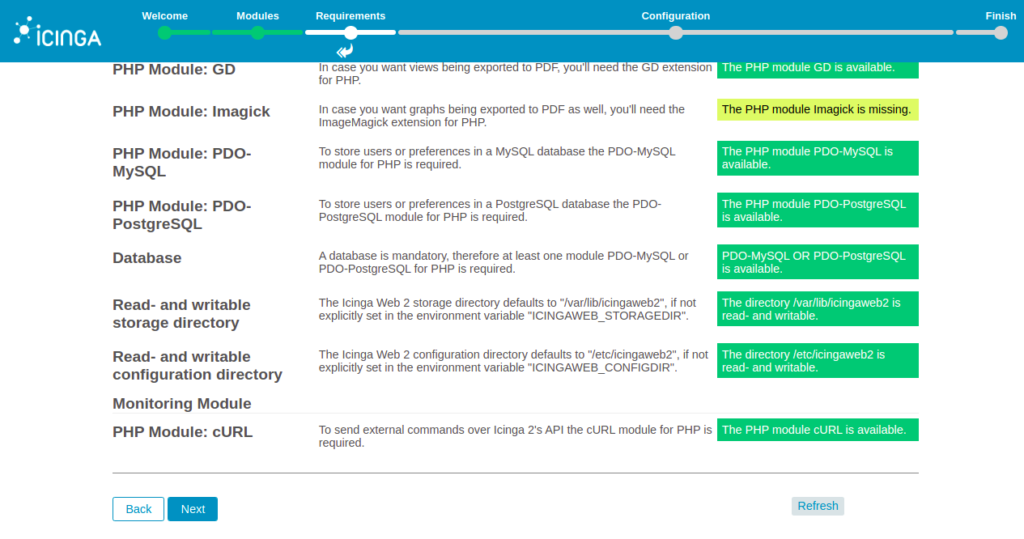Click the 'PDO-MySQL is available' status box
Image resolution: width=1024 pixels, height=539 pixels.
click(x=818, y=158)
